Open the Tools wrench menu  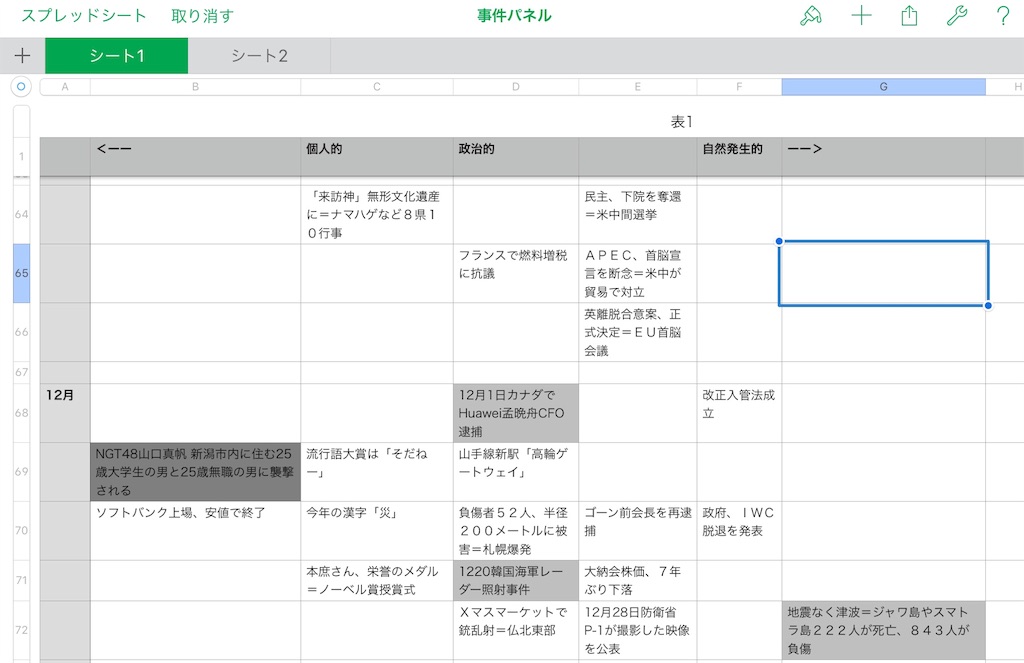957,15
